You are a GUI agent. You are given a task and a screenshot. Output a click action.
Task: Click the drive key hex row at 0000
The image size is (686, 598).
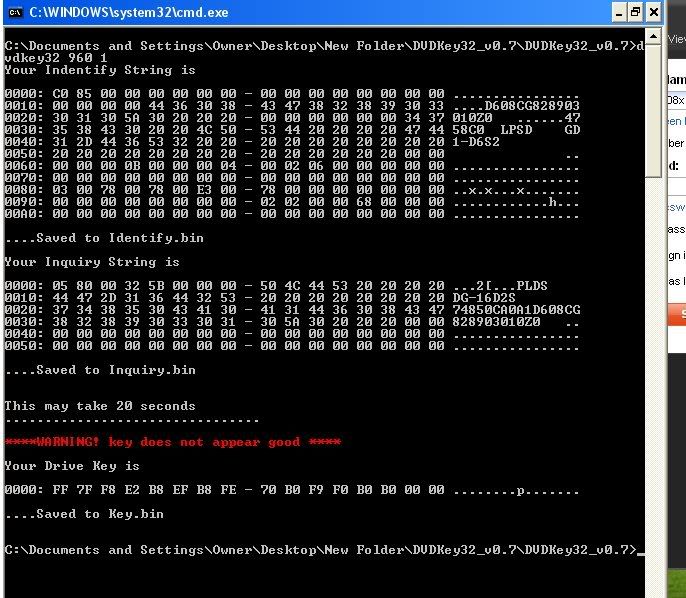coord(290,490)
